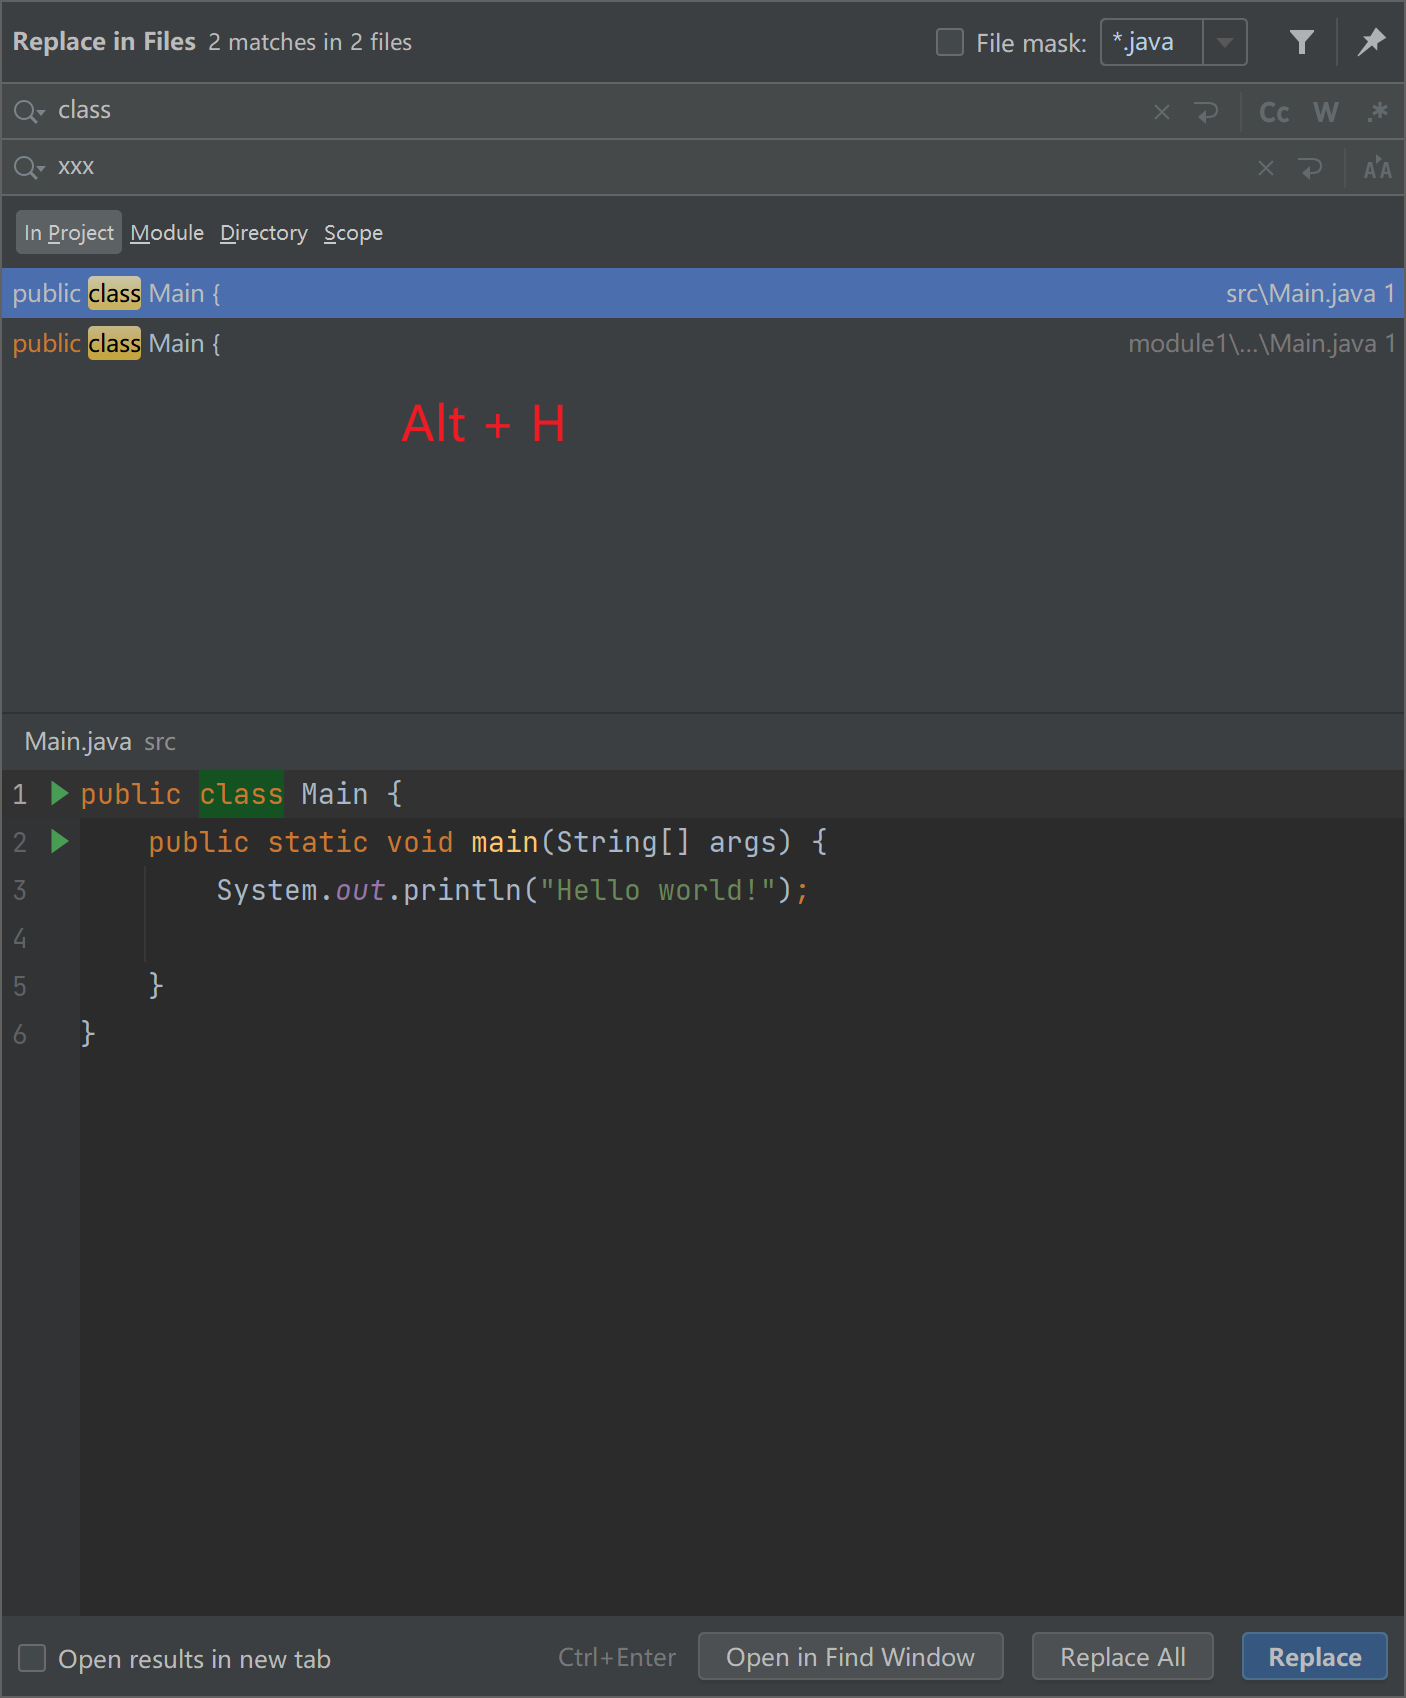1406x1698 pixels.
Task: Switch to Directory scope tab
Action: (264, 232)
